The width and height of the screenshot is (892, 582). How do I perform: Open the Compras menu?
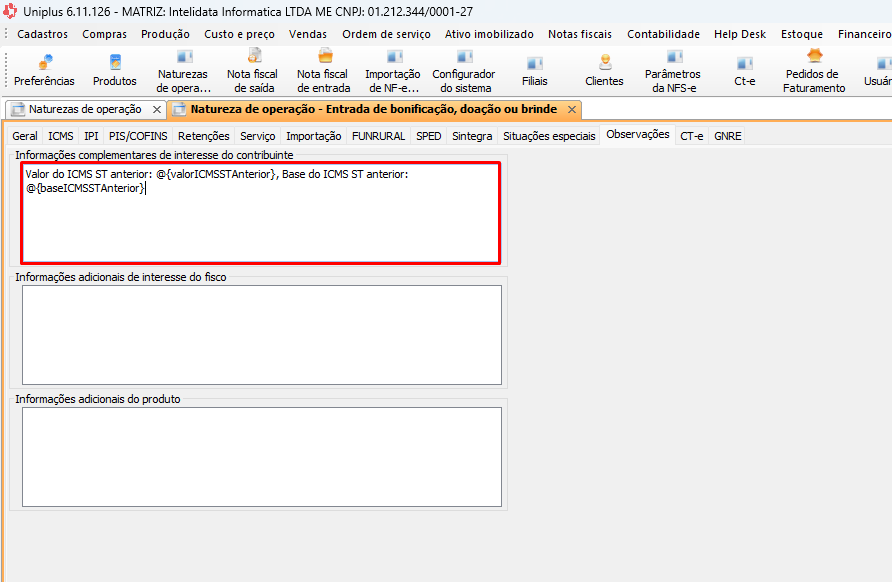[x=105, y=34]
